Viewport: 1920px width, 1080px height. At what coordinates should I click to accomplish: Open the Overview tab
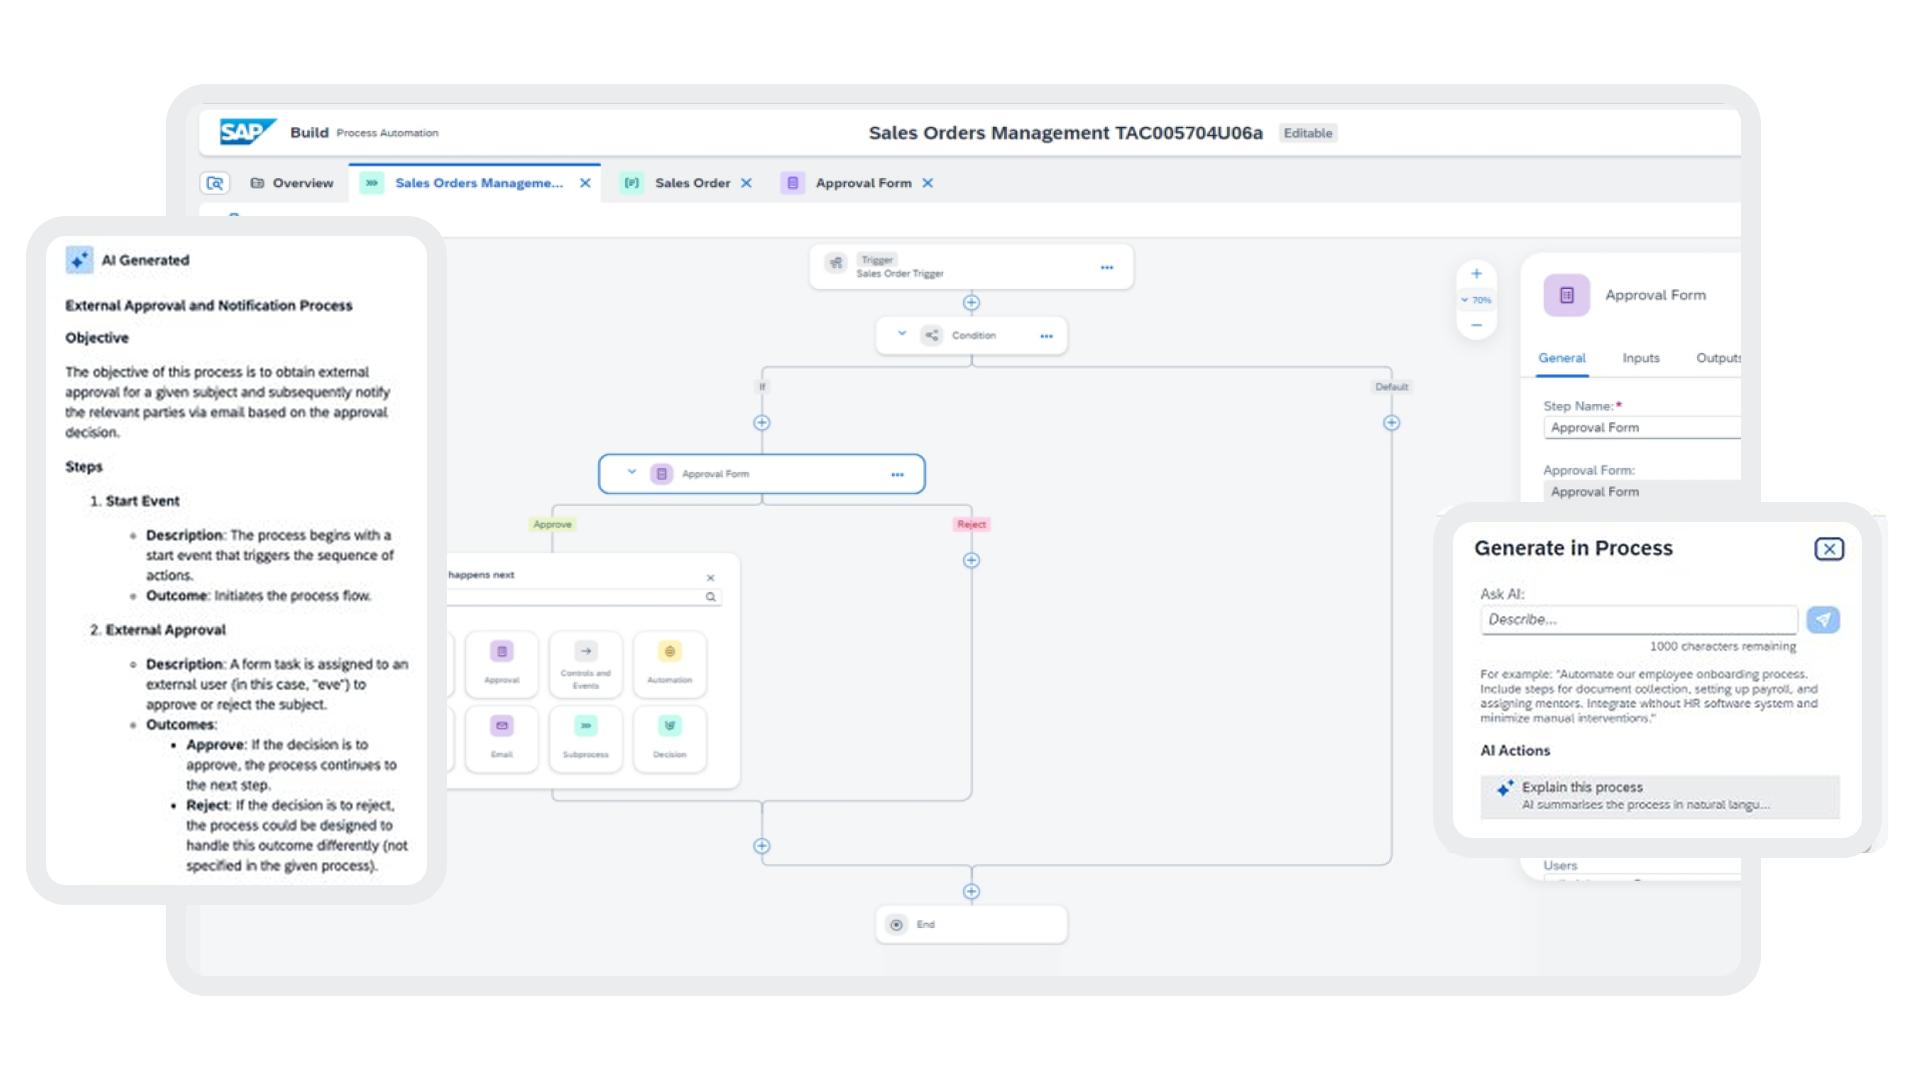[x=292, y=183]
